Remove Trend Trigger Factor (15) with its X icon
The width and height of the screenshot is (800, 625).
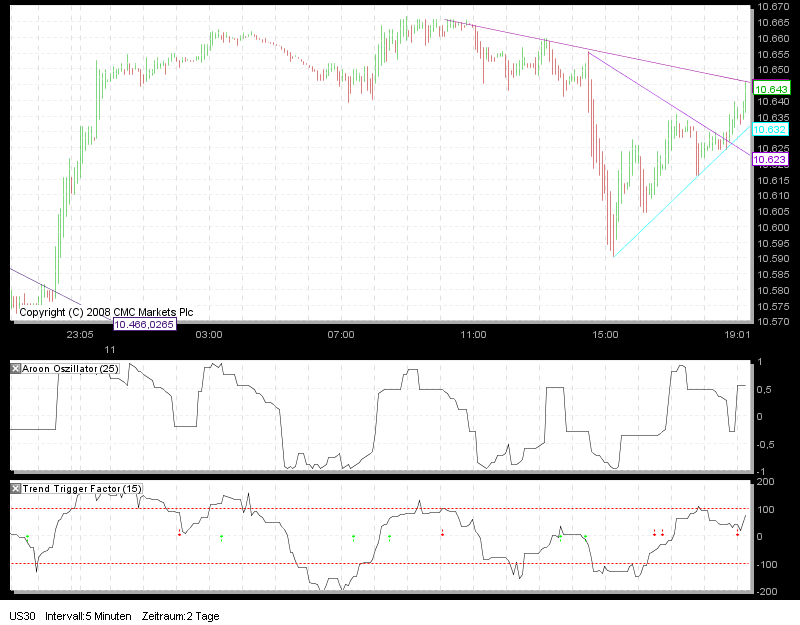coord(14,490)
